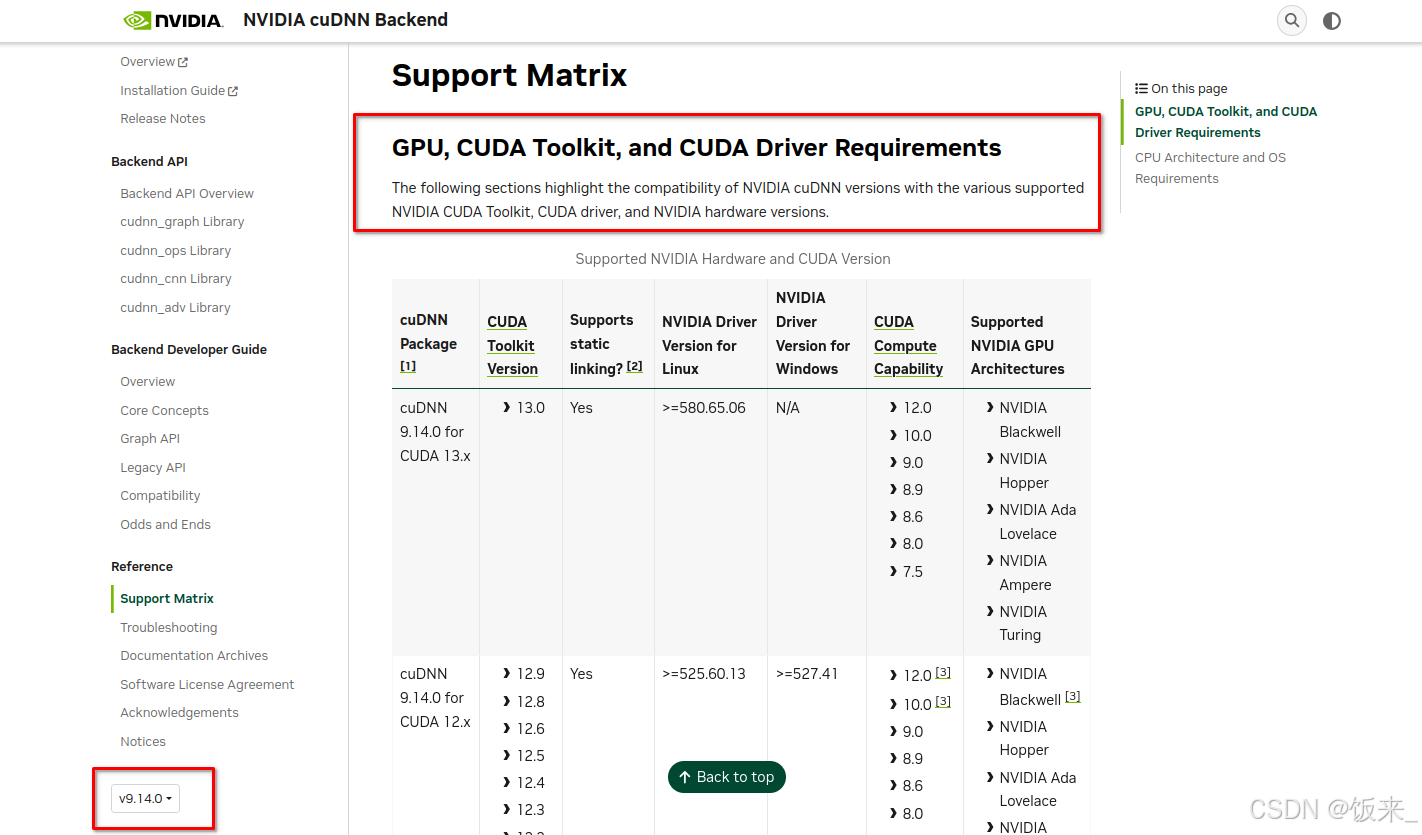1422x835 pixels.
Task: Jump to CPU Architecture and OS Requirements
Action: click(1210, 168)
